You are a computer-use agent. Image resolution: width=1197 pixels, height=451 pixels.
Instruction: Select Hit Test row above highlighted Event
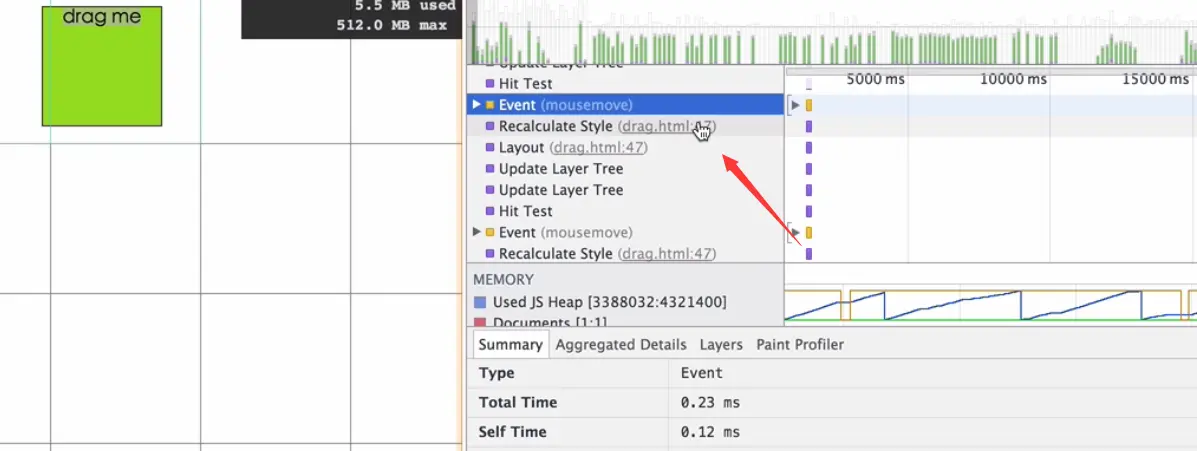pyautogui.click(x=625, y=83)
